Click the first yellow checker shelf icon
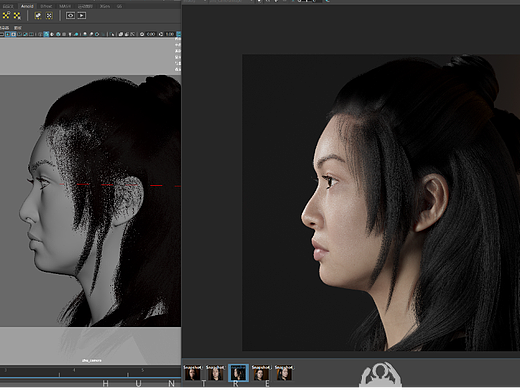The height and width of the screenshot is (390, 520). coord(6,15)
